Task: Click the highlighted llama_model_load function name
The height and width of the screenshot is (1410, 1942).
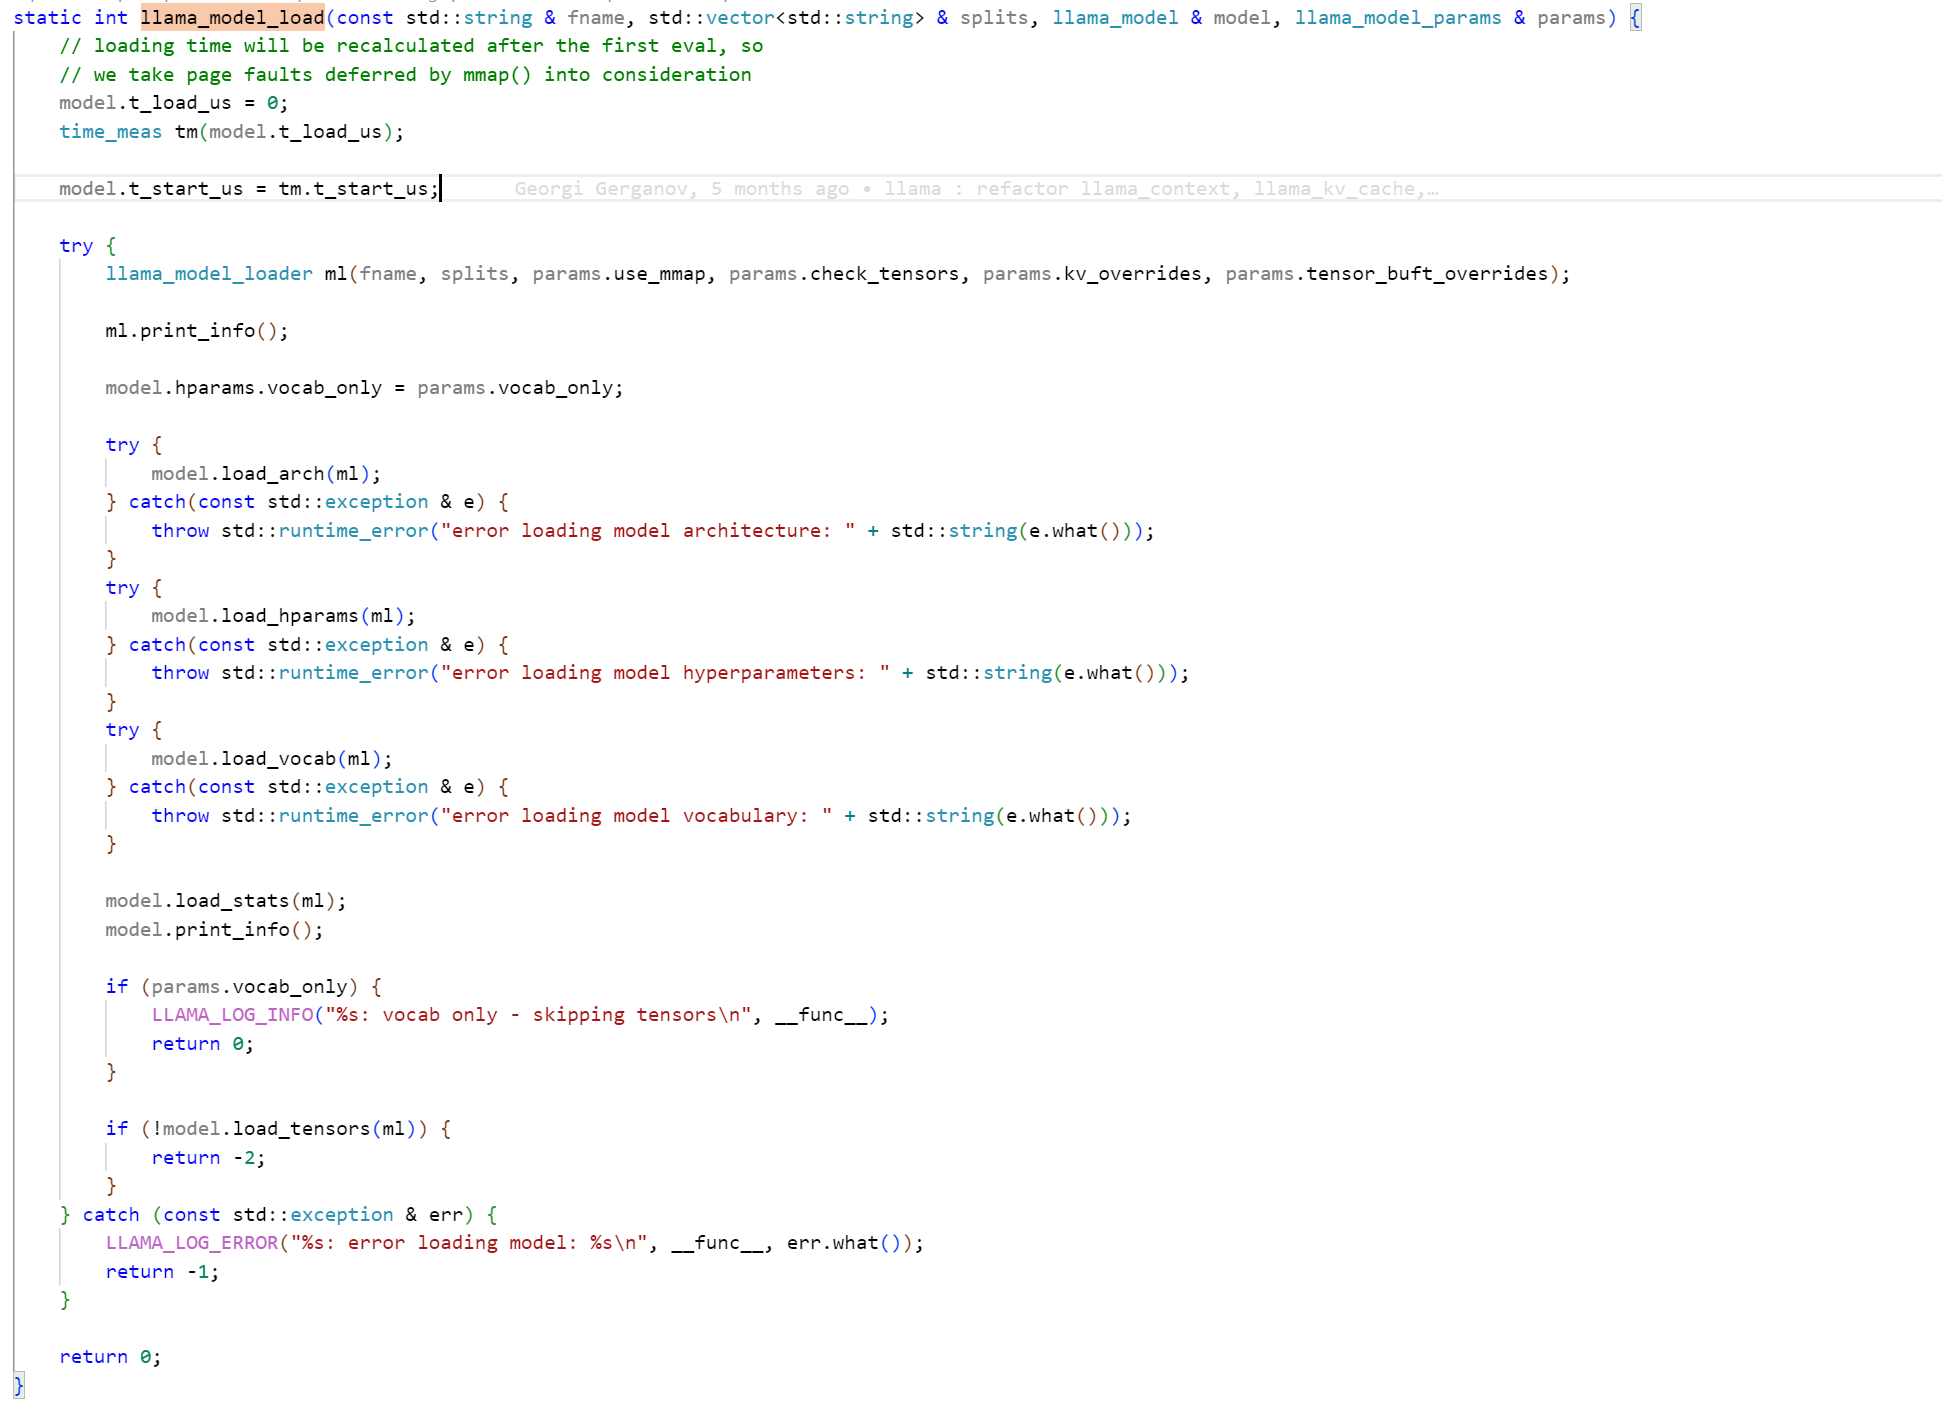Action: [x=233, y=18]
